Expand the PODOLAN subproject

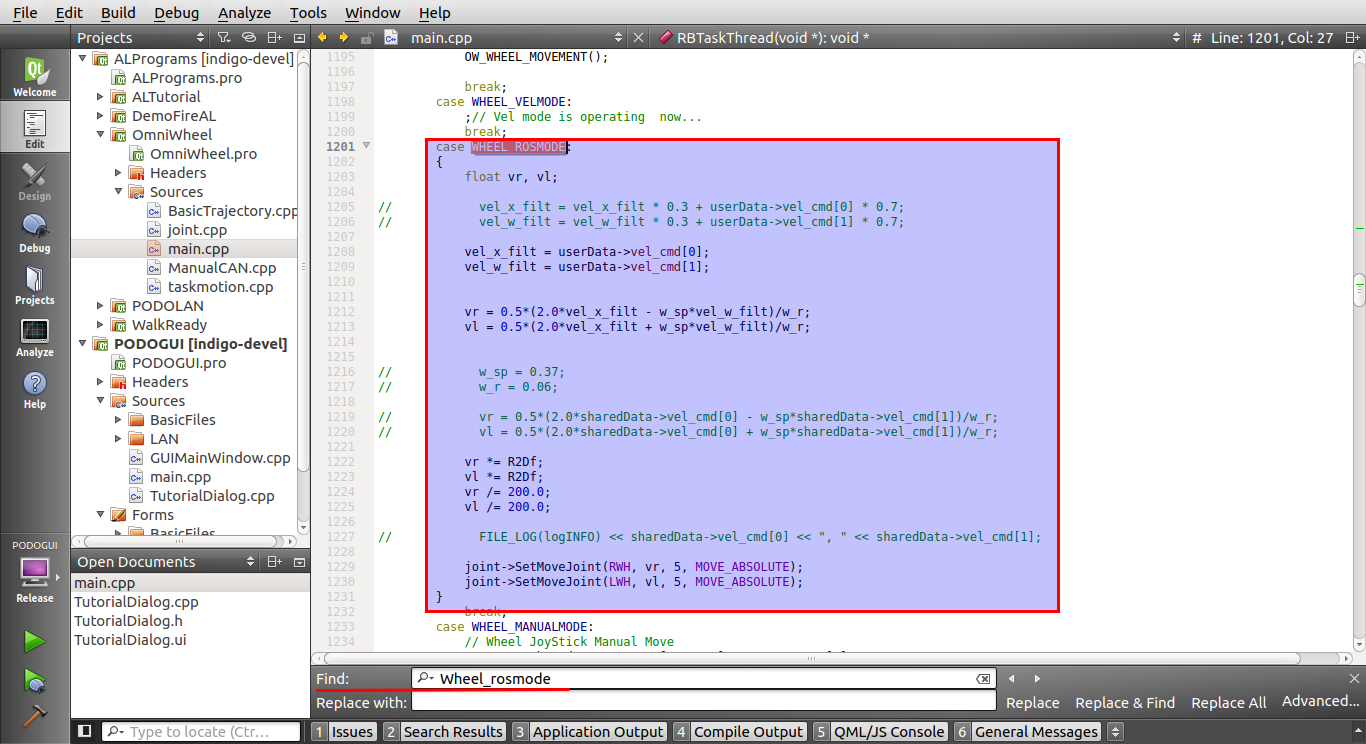(100, 306)
